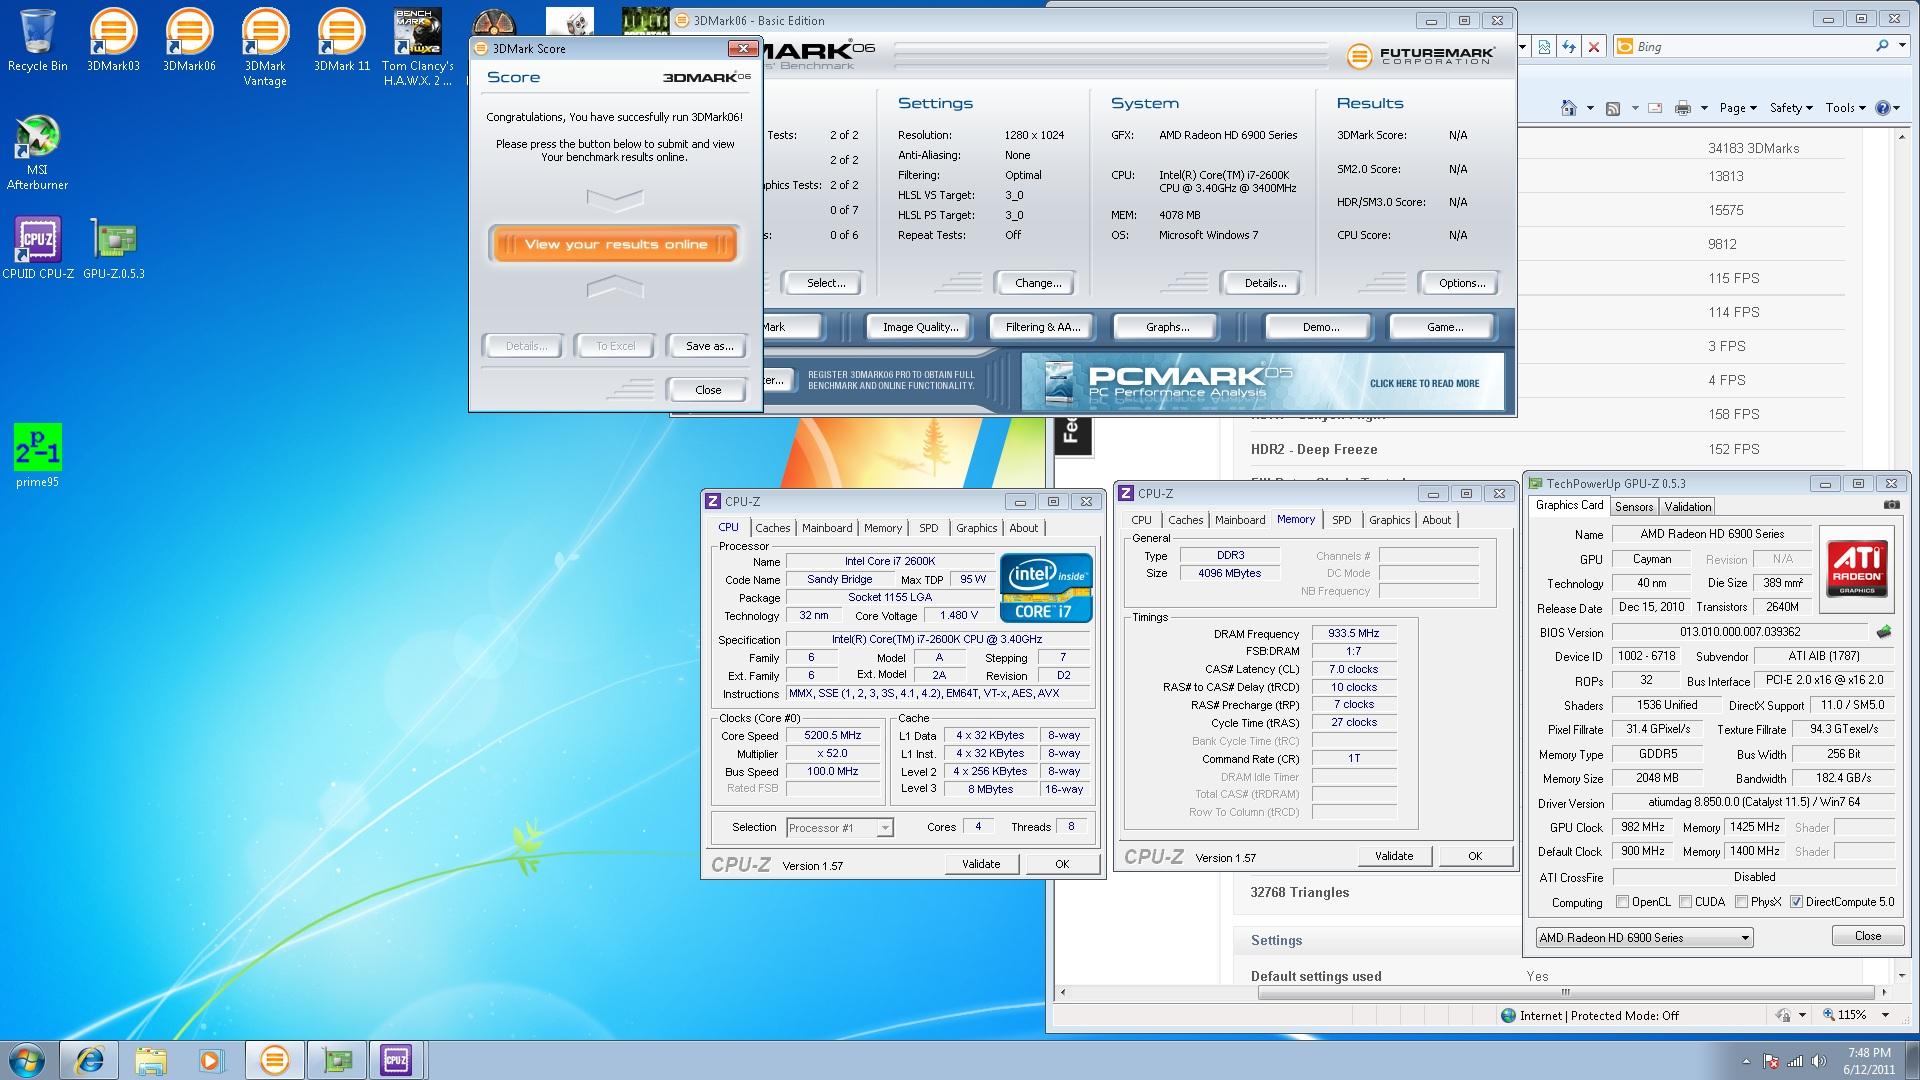
Task: Click GPU-Z screenshot camera icon
Action: point(1891,505)
